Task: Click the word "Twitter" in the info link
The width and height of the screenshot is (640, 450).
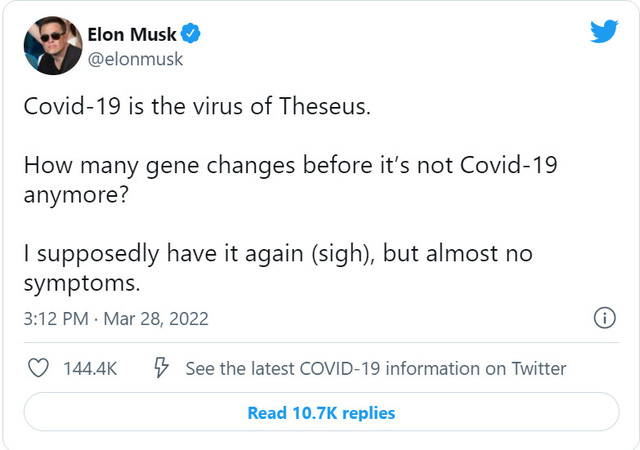Action: (x=539, y=368)
